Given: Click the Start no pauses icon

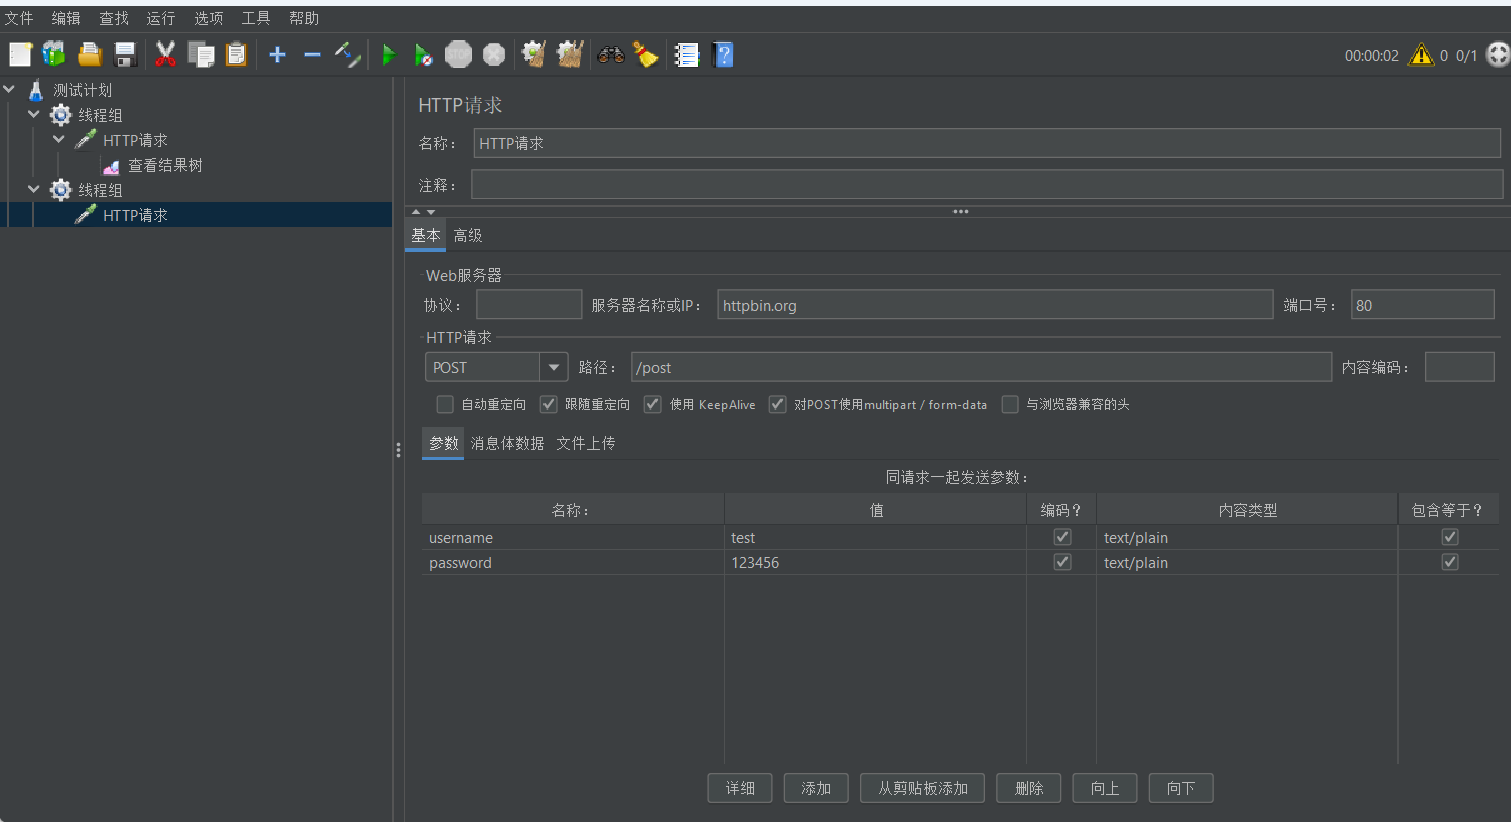Looking at the screenshot, I should 423,54.
